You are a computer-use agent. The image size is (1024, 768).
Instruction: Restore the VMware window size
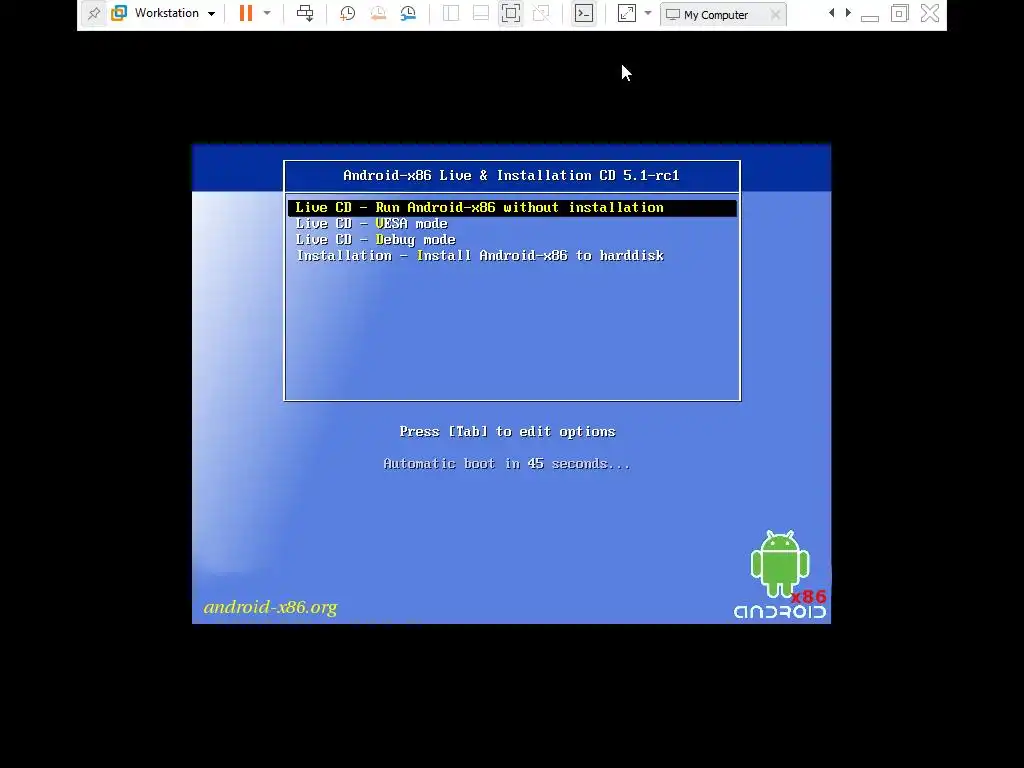(x=899, y=13)
